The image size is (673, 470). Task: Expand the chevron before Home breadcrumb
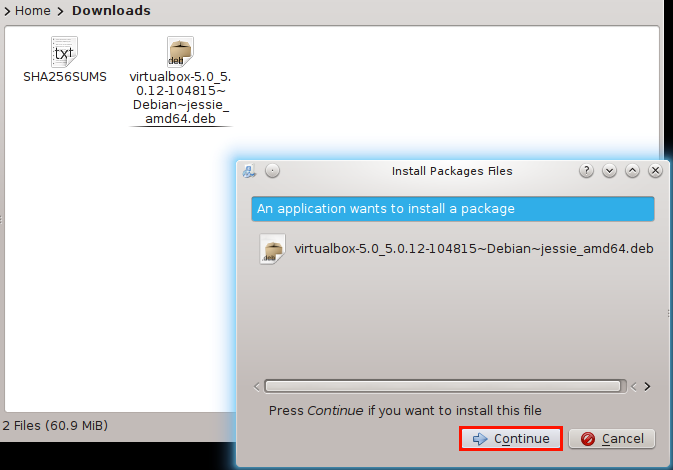click(7, 11)
